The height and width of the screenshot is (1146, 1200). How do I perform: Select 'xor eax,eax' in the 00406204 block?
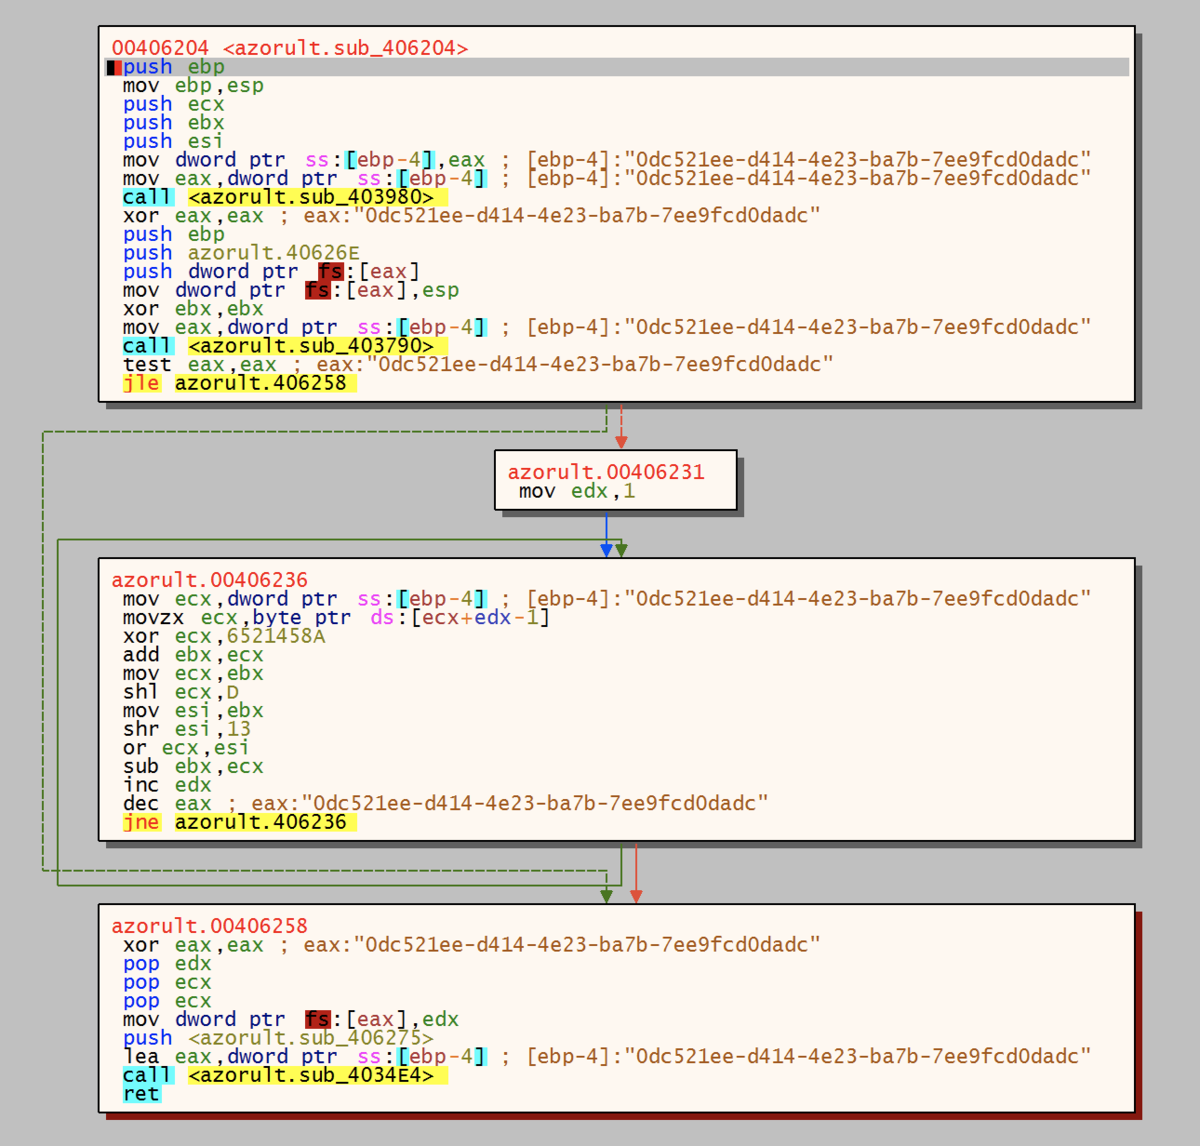[x=193, y=216]
